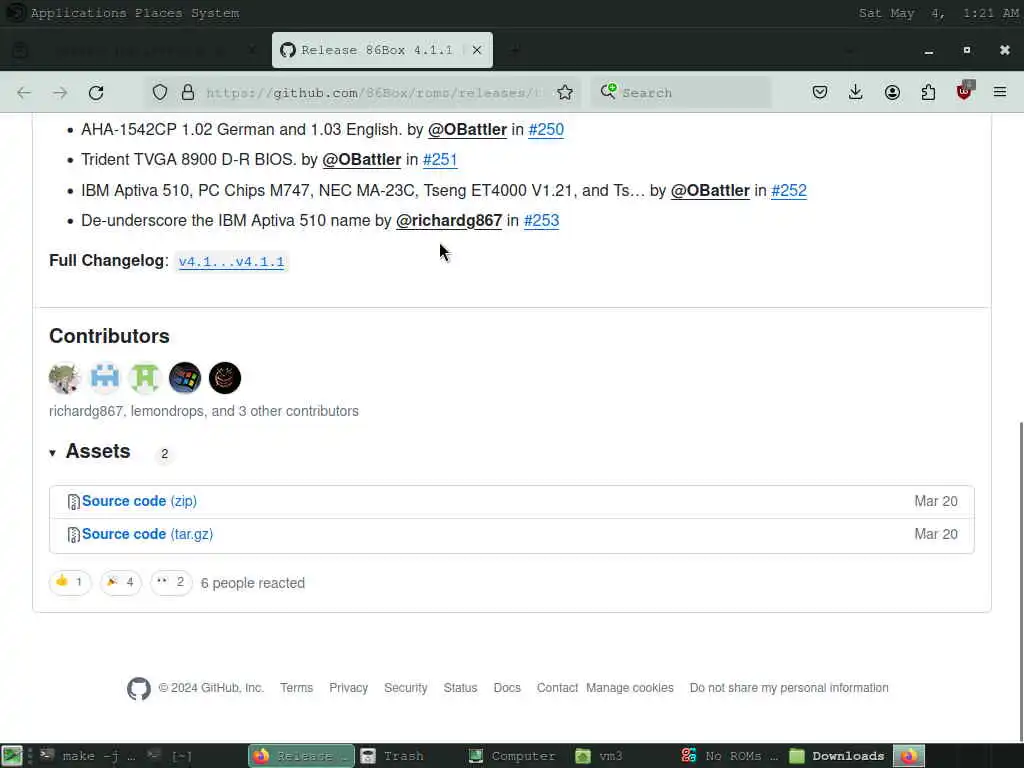Open the Contact footer link
This screenshot has width=1024, height=768.
point(557,688)
